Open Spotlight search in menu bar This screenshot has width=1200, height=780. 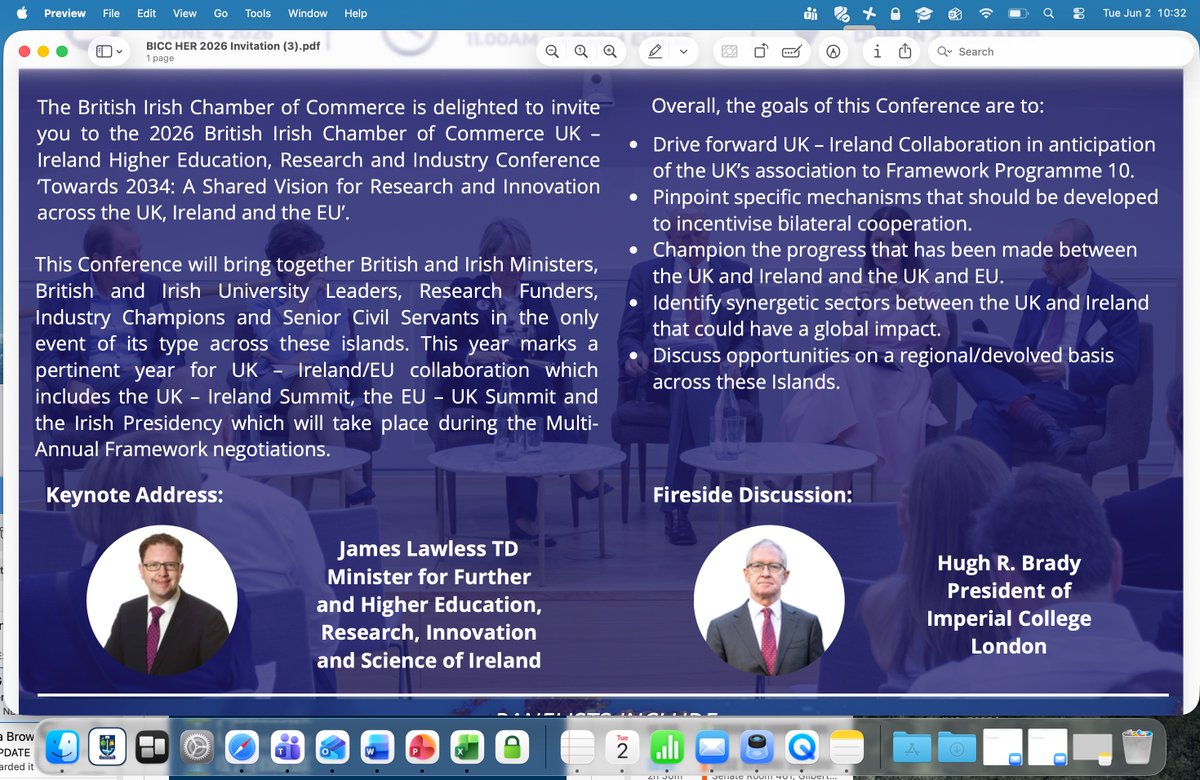pos(1048,13)
